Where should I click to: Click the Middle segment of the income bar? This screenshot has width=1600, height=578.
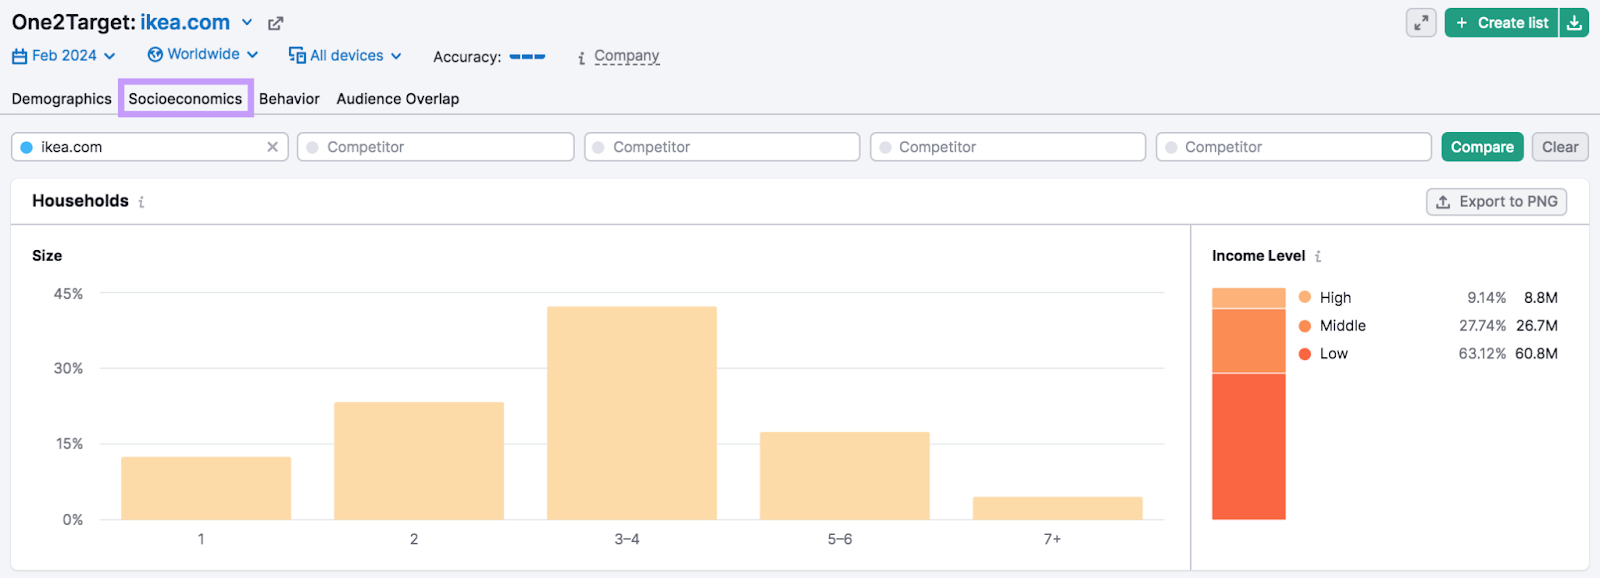1248,341
